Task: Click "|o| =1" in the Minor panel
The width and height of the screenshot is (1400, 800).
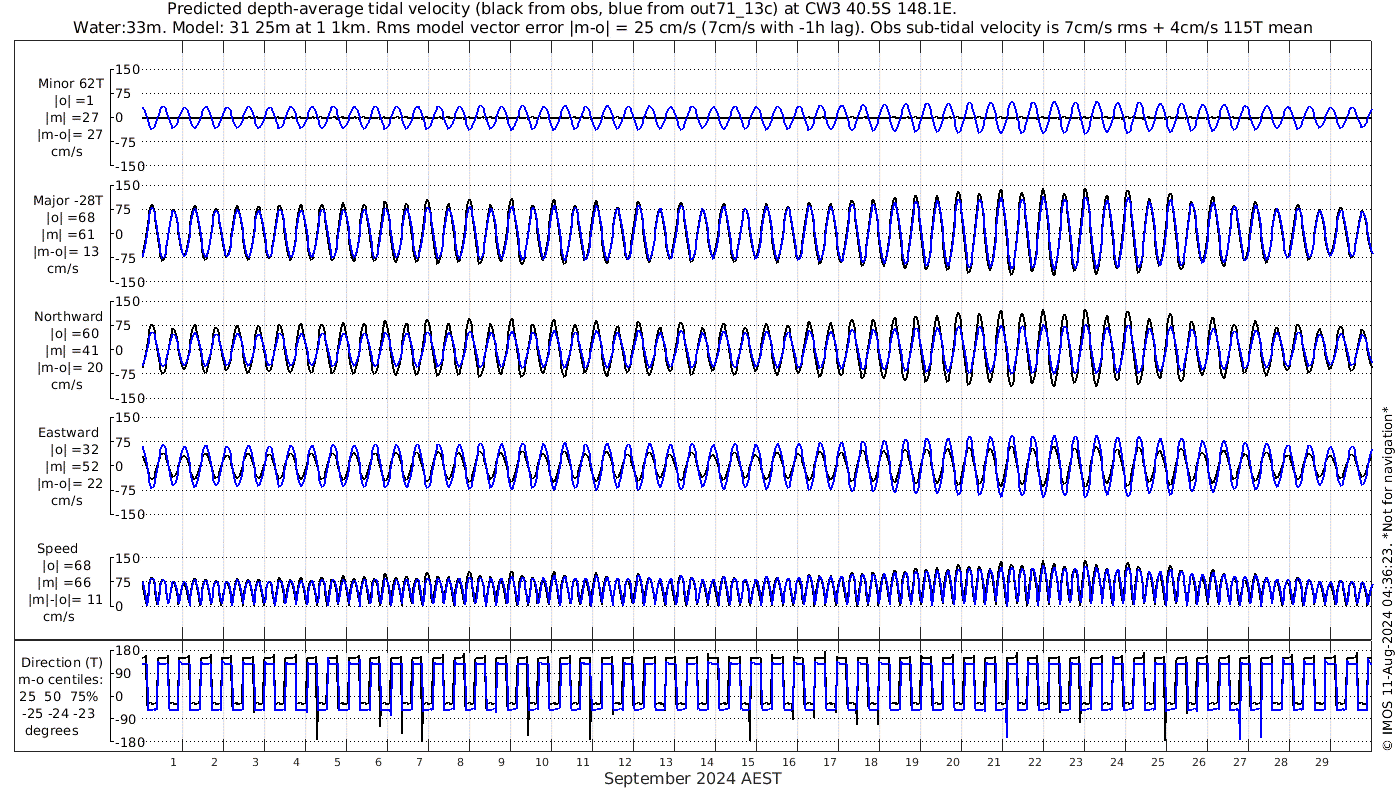Action: (x=73, y=101)
